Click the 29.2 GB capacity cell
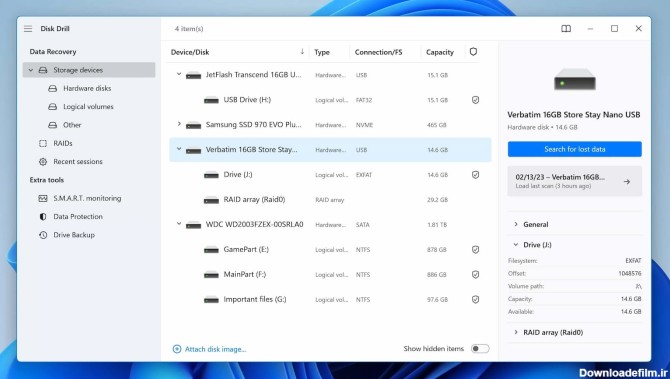Screen dimensions: 670x379 tap(437, 200)
